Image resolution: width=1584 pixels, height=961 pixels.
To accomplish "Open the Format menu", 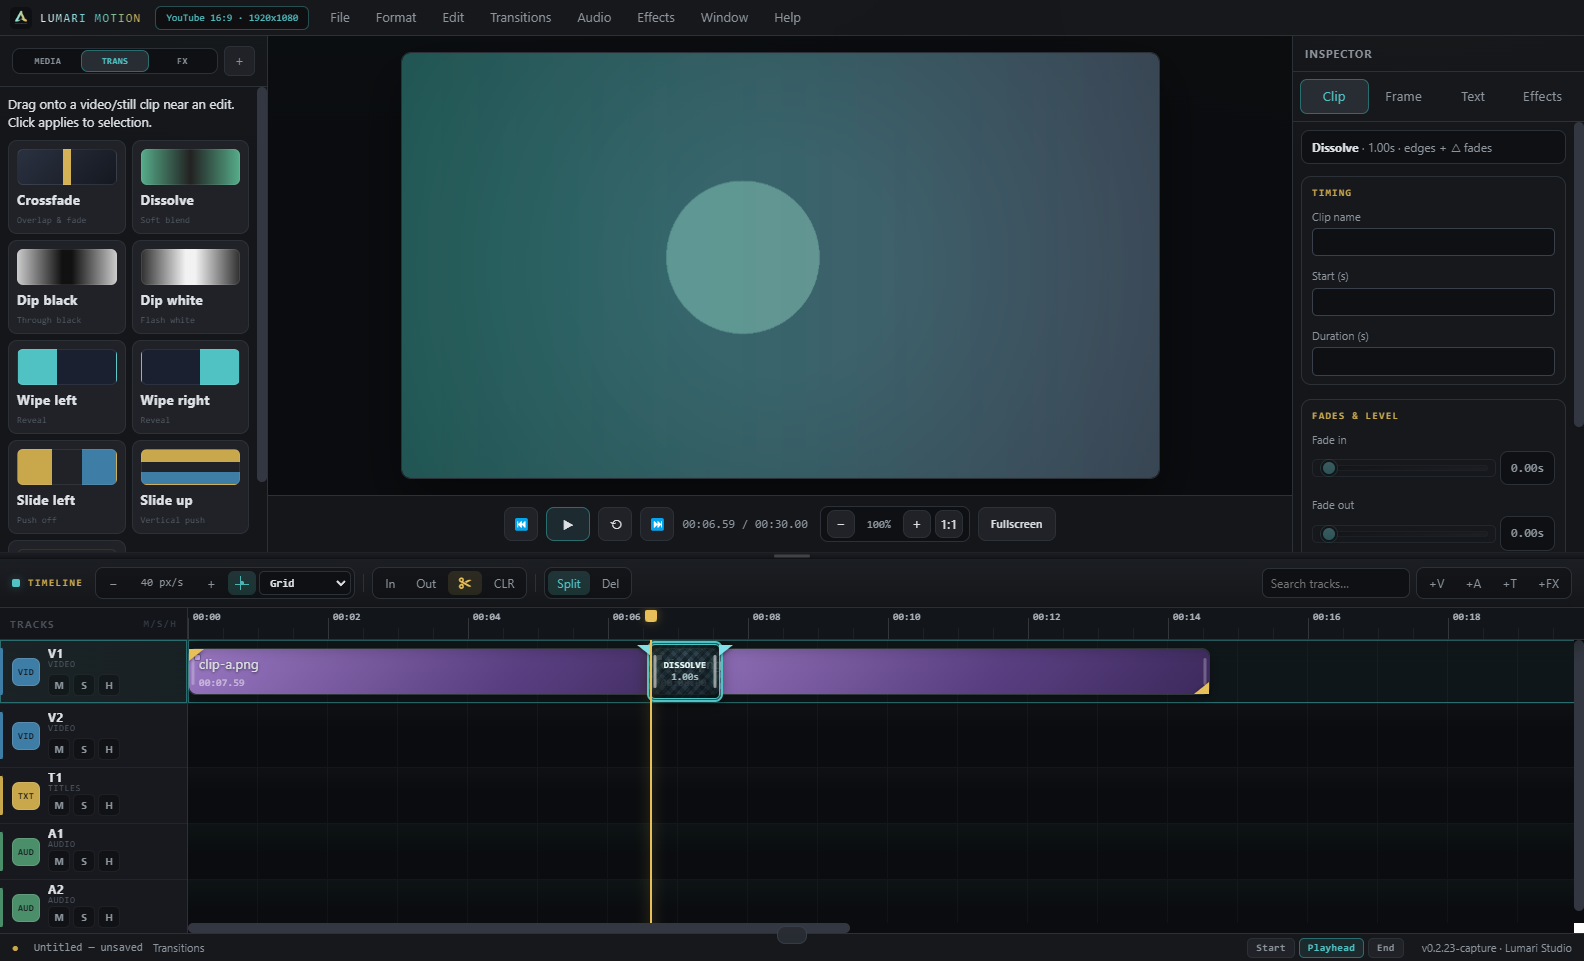I will pos(396,18).
